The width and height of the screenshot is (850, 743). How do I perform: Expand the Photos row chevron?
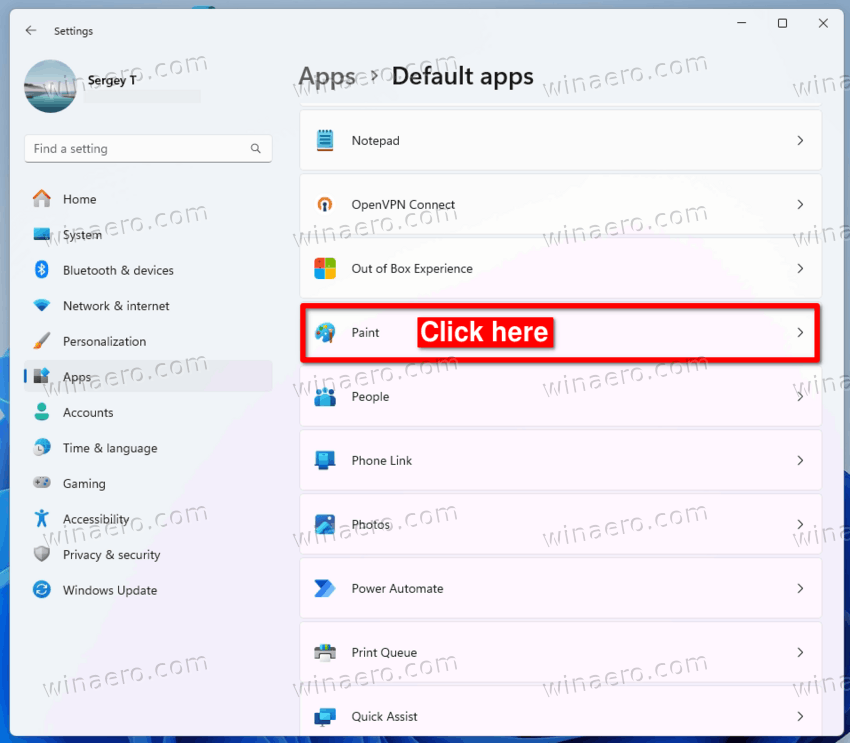tap(800, 525)
